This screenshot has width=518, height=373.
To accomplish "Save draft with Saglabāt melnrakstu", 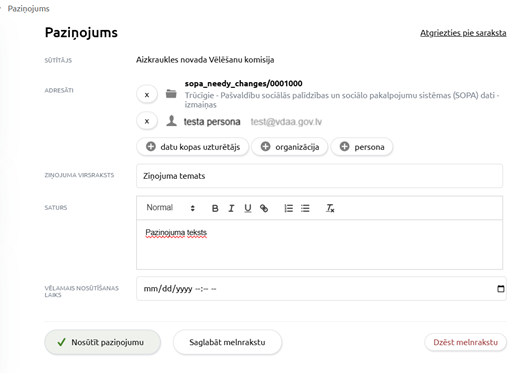I will tap(227, 342).
